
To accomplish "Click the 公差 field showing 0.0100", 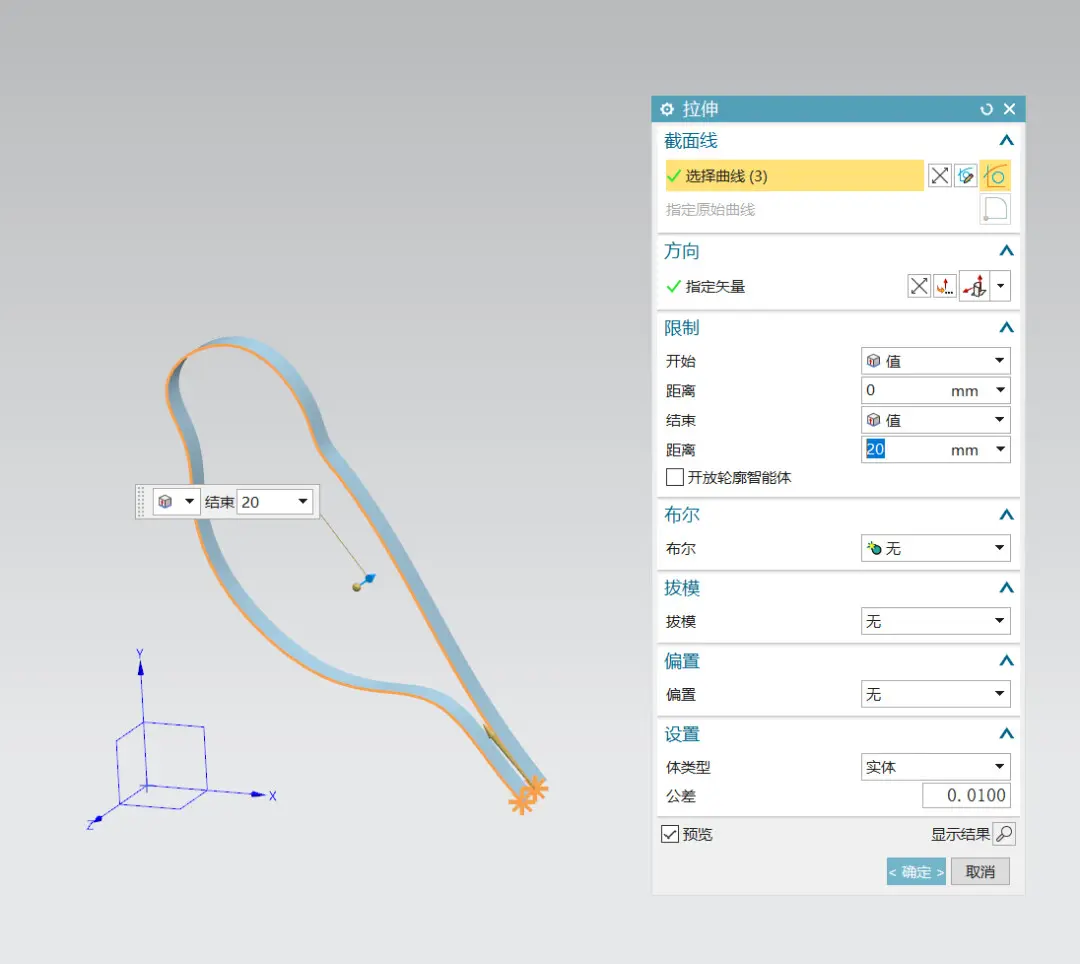I will click(966, 795).
